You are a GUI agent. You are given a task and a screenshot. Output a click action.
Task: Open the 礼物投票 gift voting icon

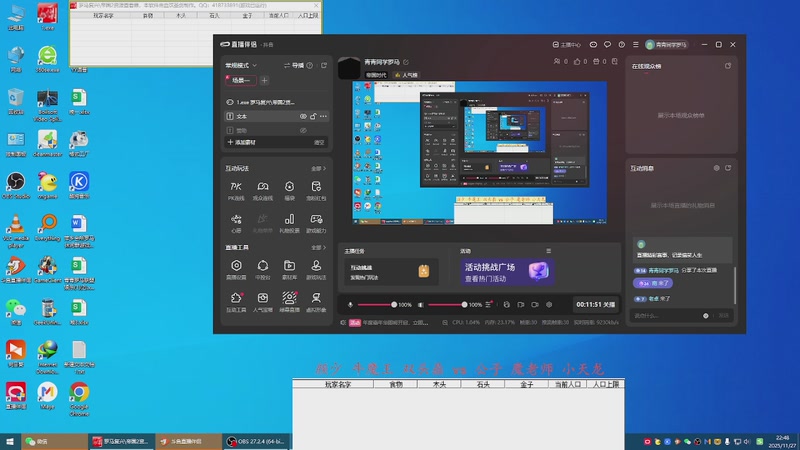point(289,223)
